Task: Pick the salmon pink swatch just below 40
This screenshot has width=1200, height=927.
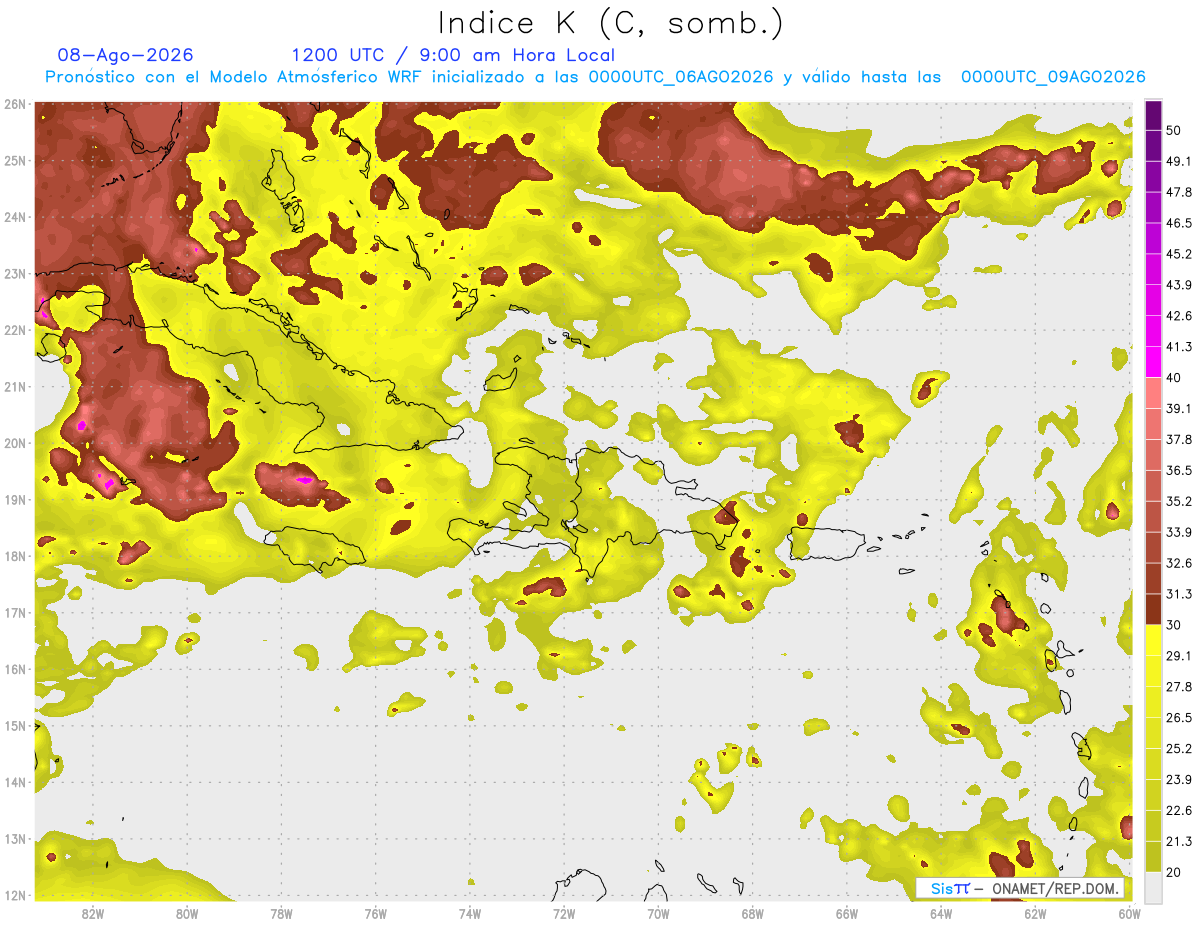Action: pos(1153,392)
